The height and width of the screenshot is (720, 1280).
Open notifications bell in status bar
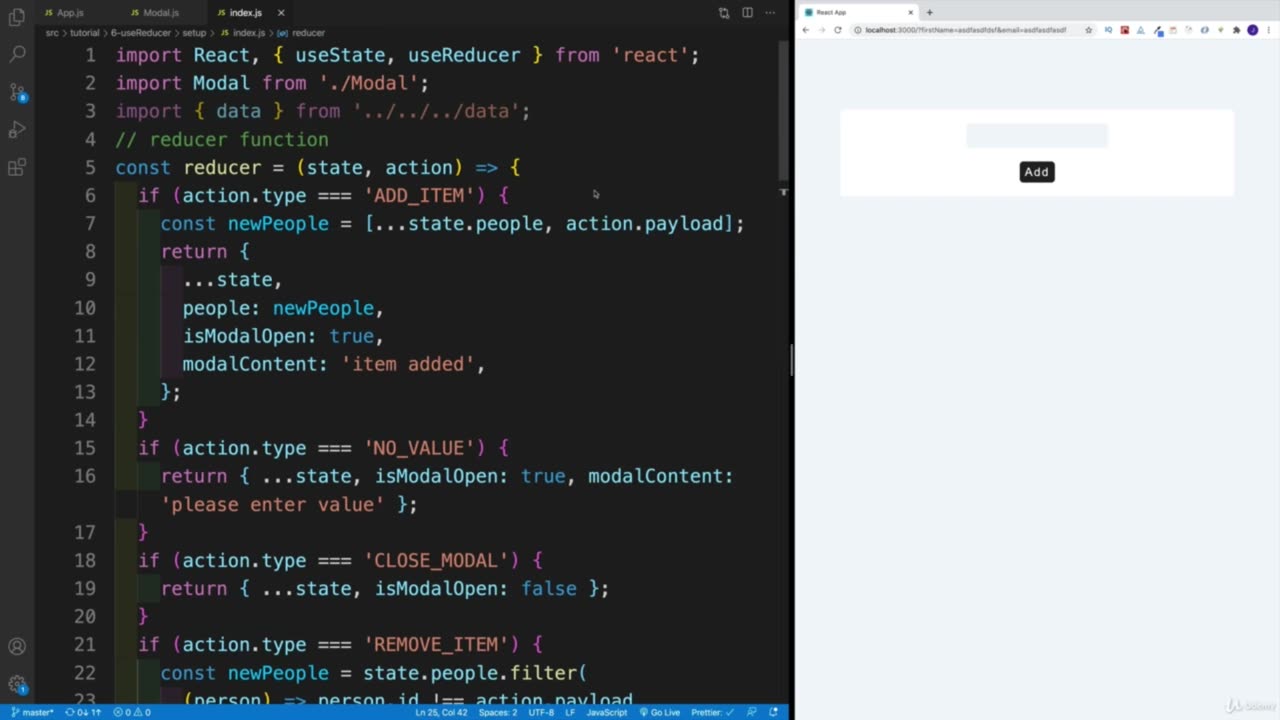tap(774, 712)
